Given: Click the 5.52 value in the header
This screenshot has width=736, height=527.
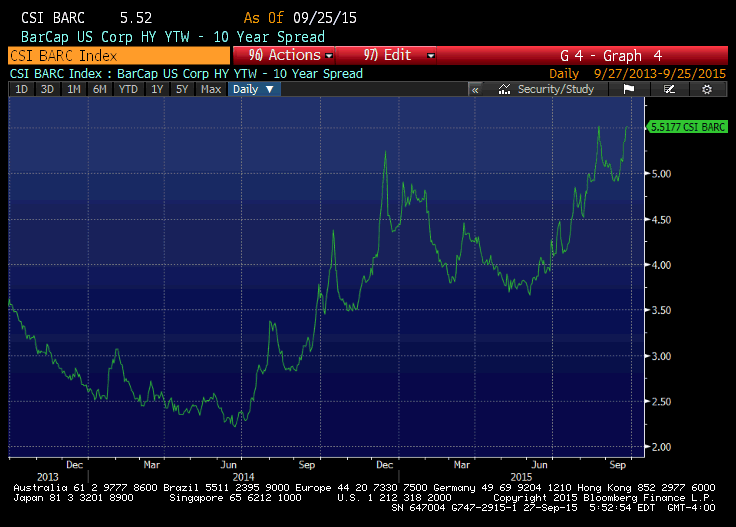Looking at the screenshot, I should tap(136, 18).
